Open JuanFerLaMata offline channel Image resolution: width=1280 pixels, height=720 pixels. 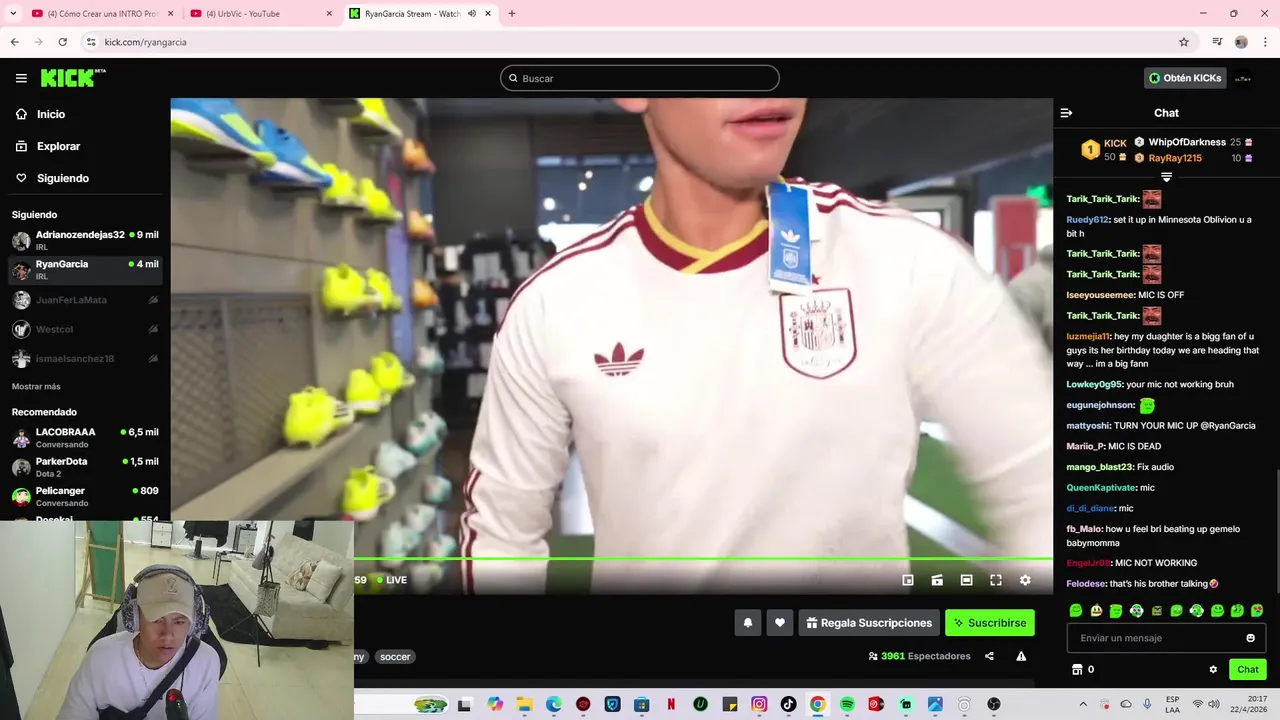[85, 300]
